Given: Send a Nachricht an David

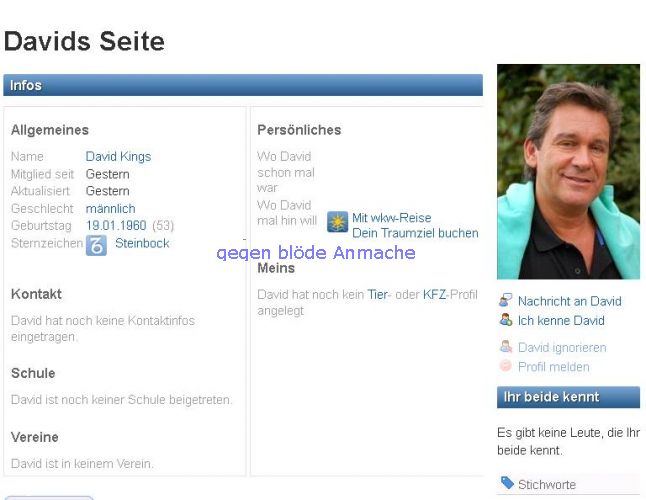Looking at the screenshot, I should [569, 301].
